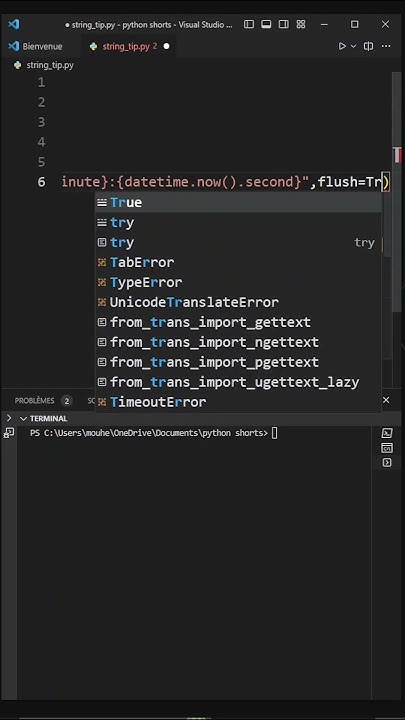Split the editor to the right
Image resolution: width=405 pixels, height=720 pixels.
click(368, 46)
